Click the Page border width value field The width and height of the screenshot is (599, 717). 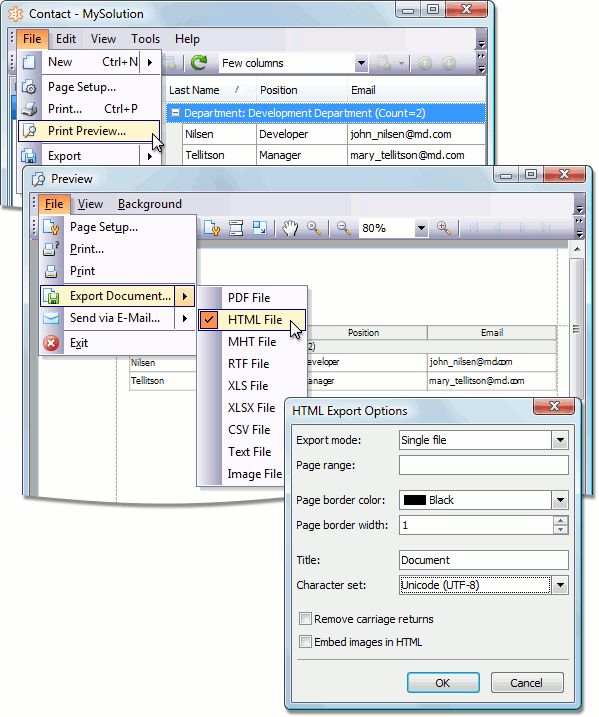tap(476, 525)
